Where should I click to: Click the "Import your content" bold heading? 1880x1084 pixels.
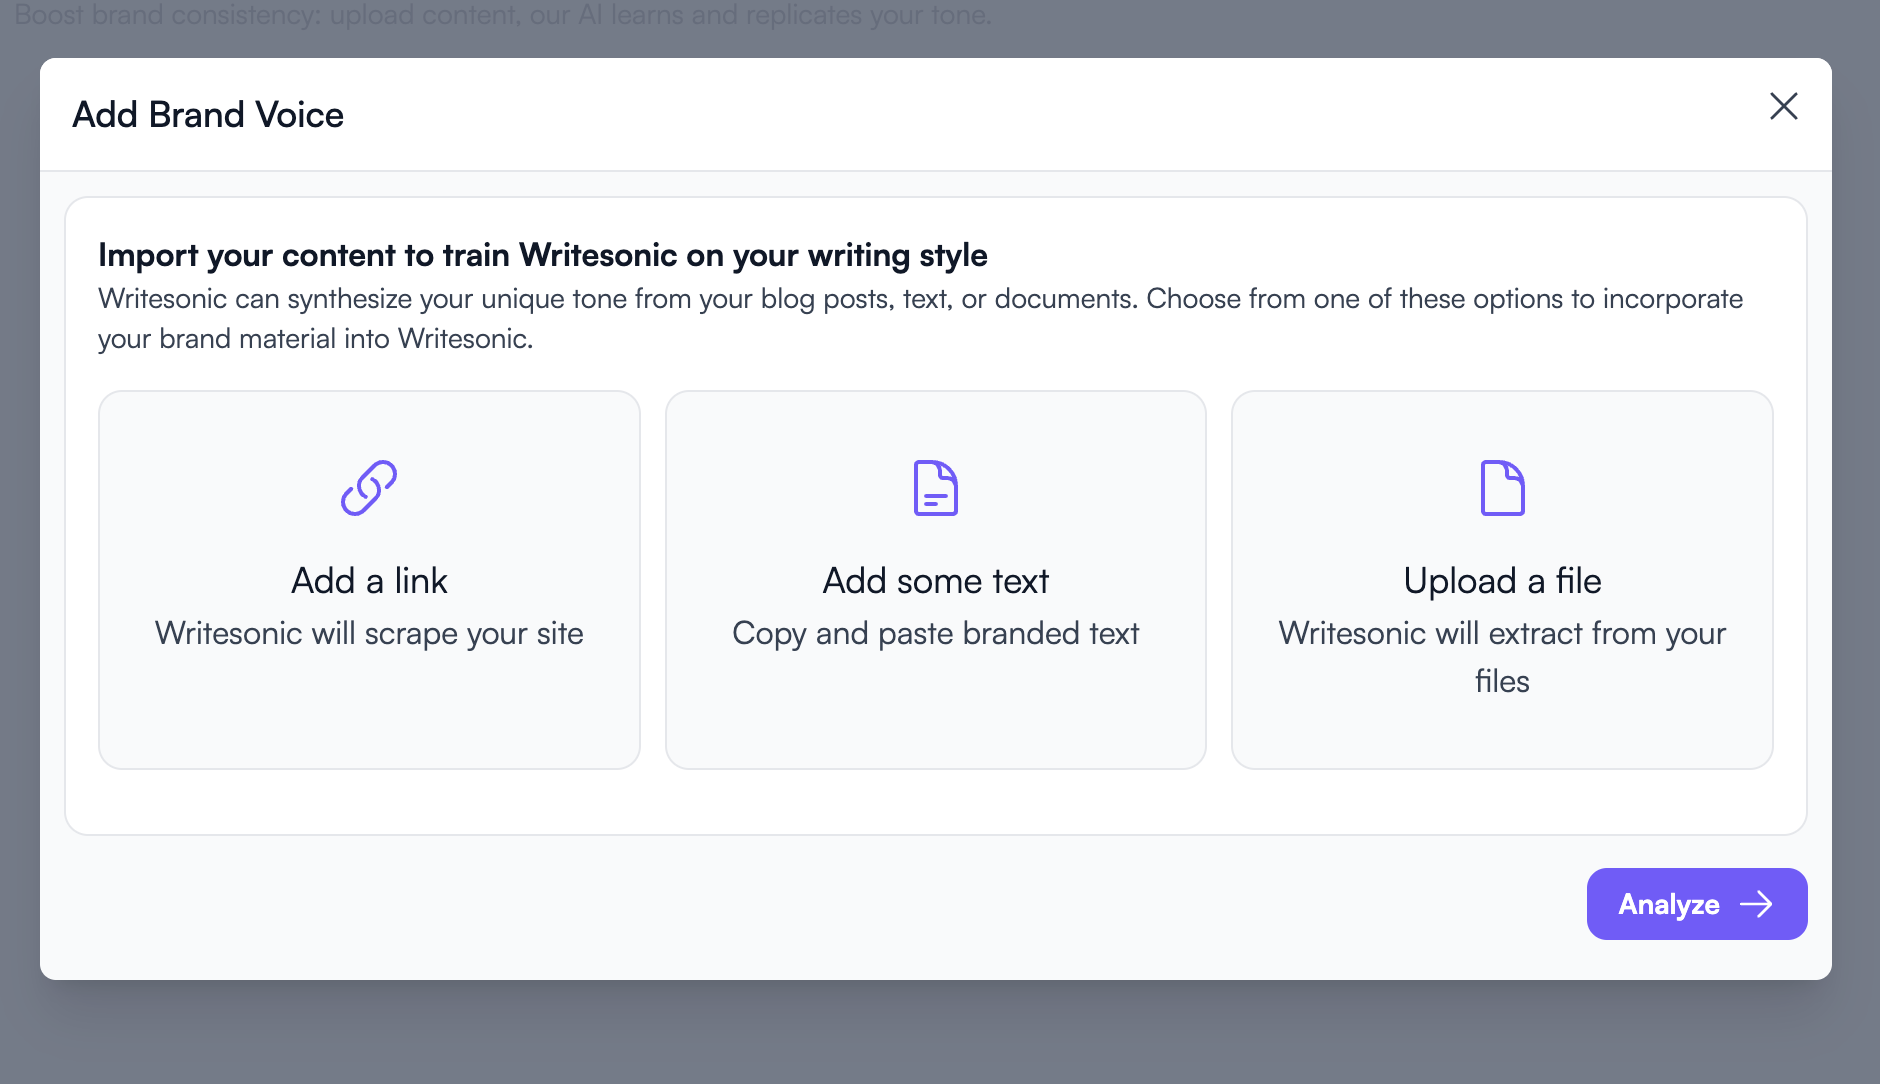[x=543, y=256]
